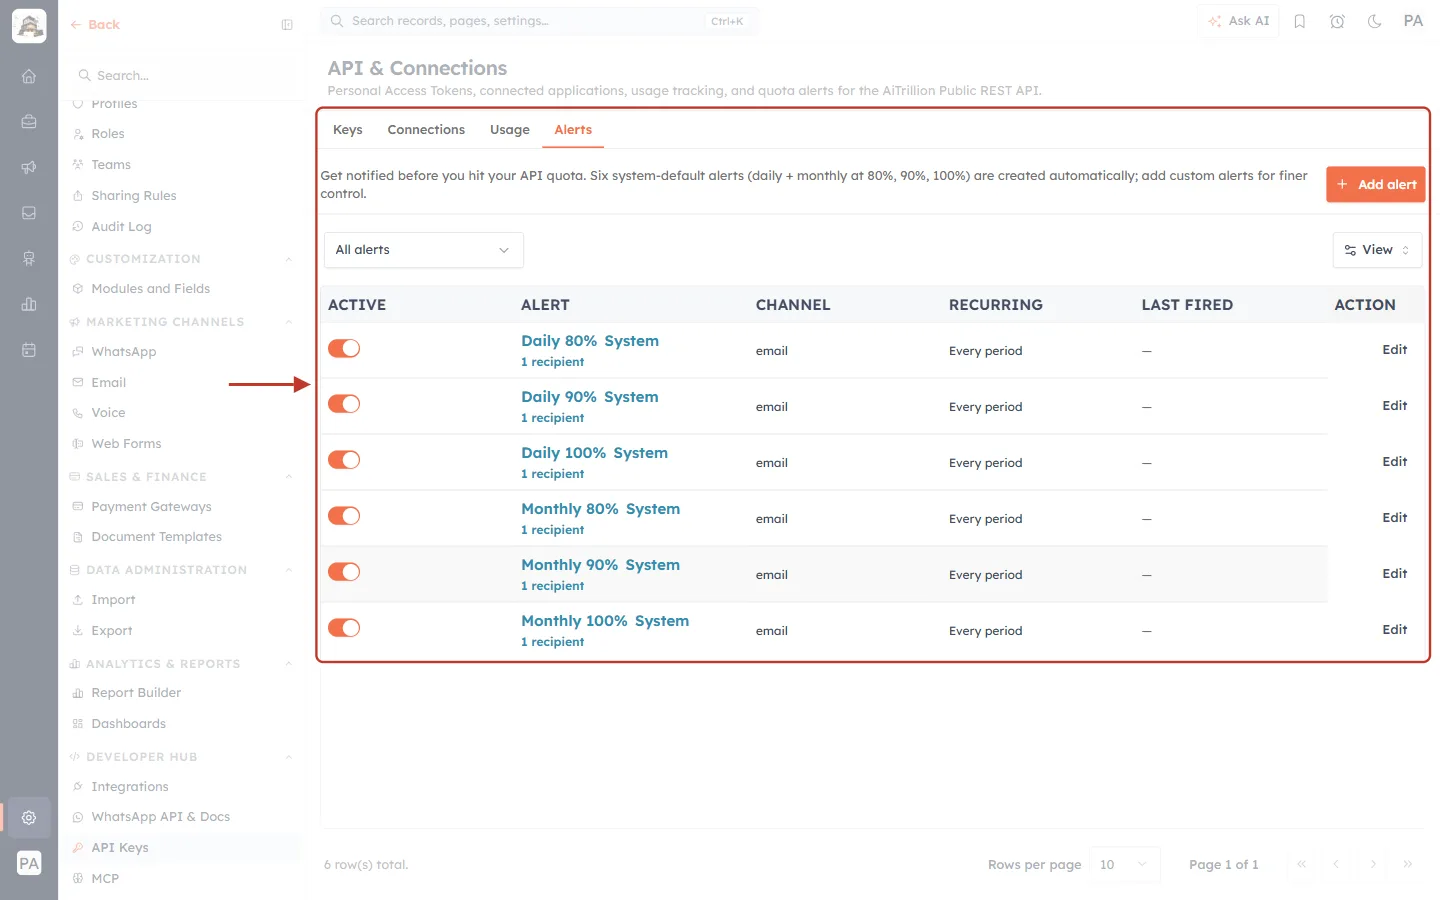Viewport: 1440px width, 900px height.
Task: Open the bar chart reports icon in rail
Action: pyautogui.click(x=29, y=304)
